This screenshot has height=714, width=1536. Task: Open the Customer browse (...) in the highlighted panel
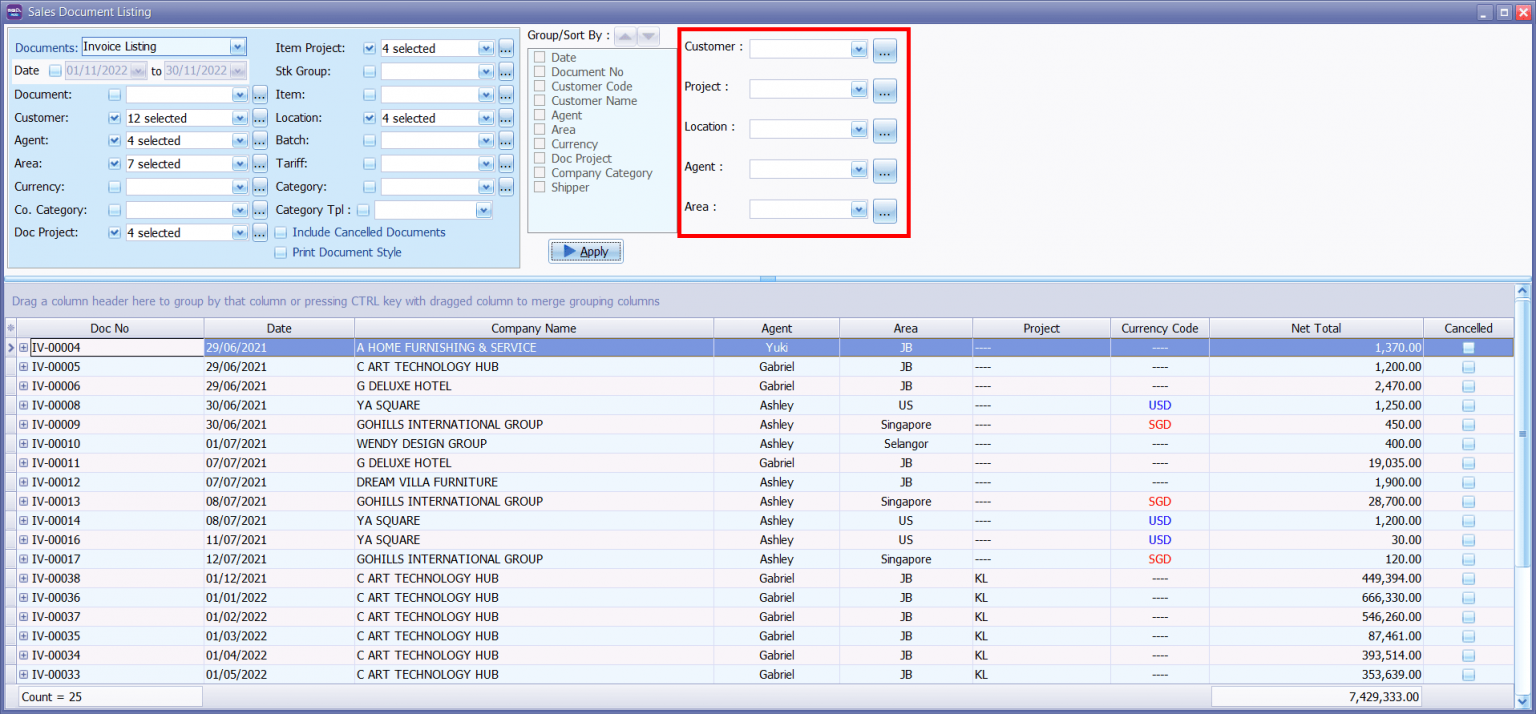pyautogui.click(x=884, y=50)
